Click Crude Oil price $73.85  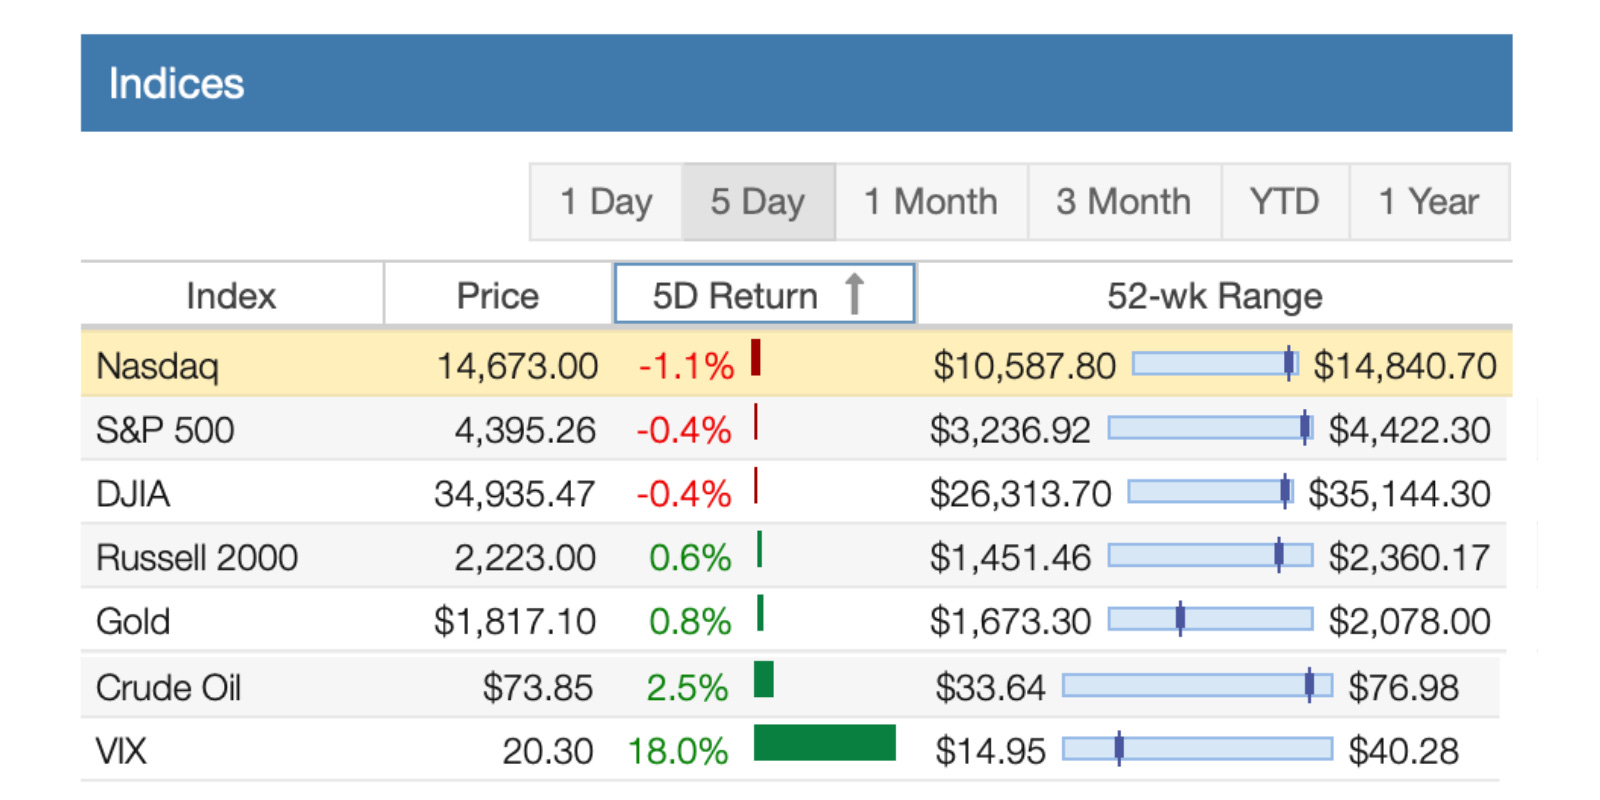click(538, 688)
